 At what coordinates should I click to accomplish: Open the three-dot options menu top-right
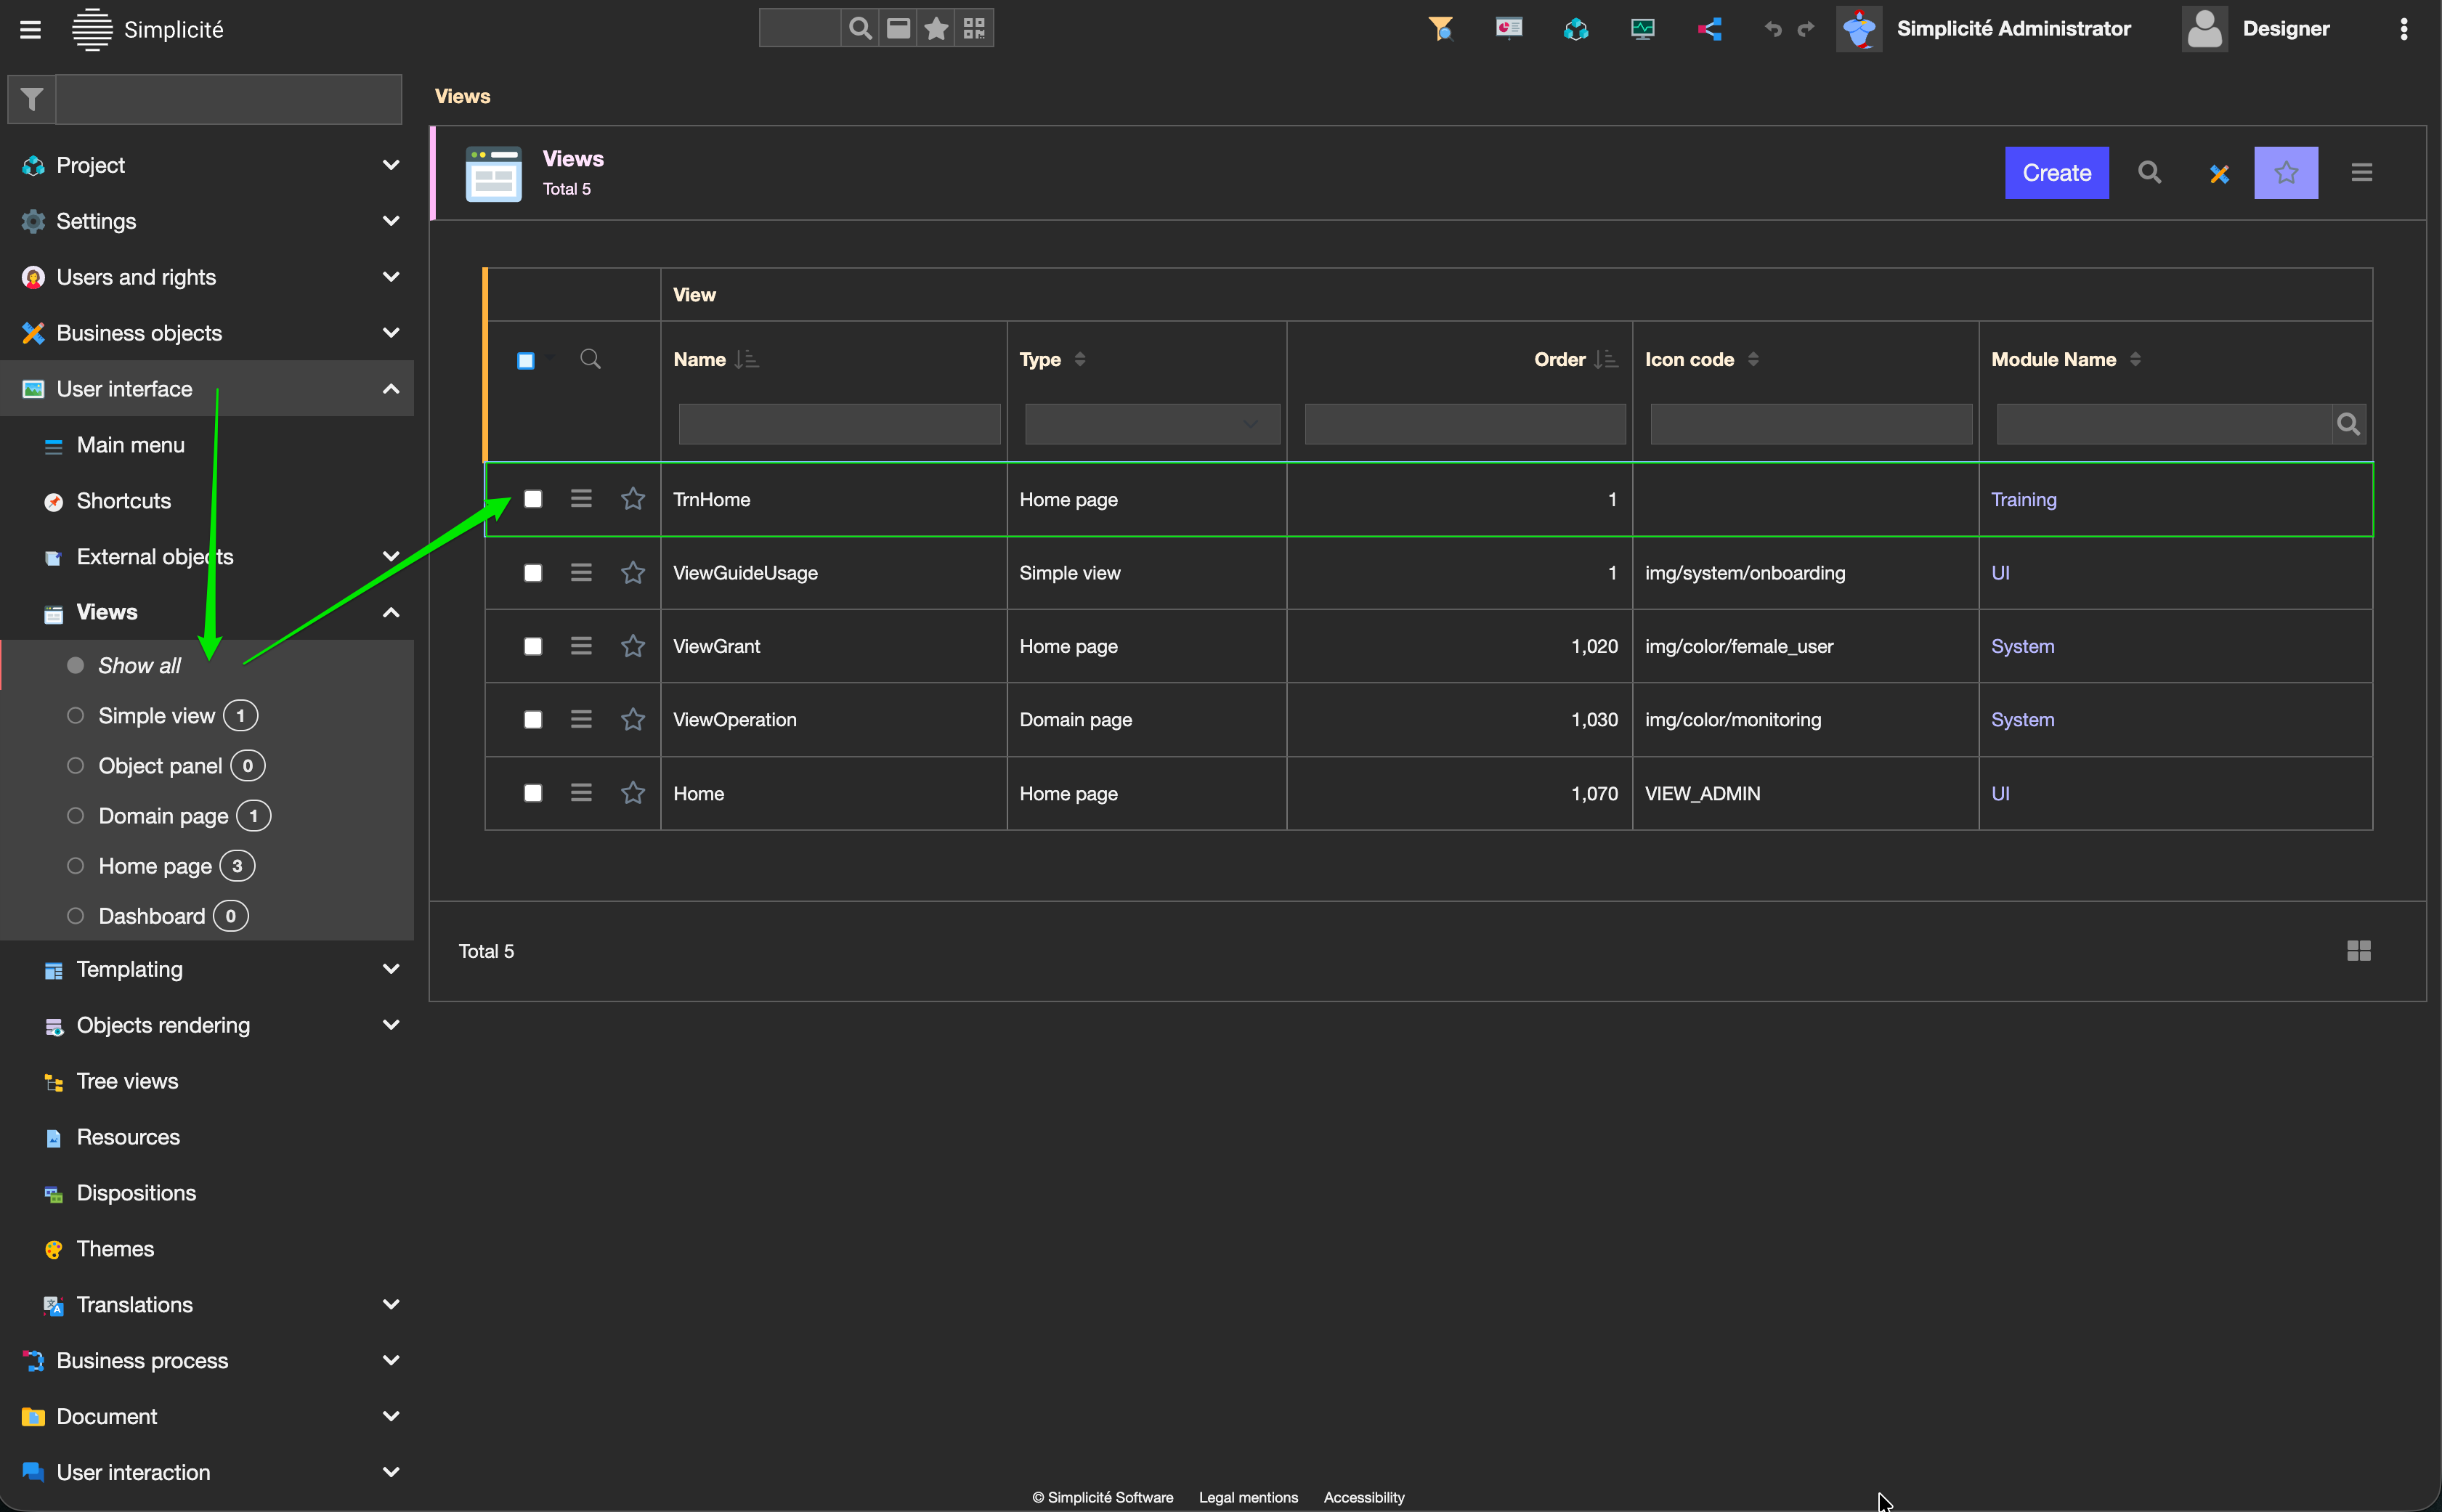(2403, 29)
